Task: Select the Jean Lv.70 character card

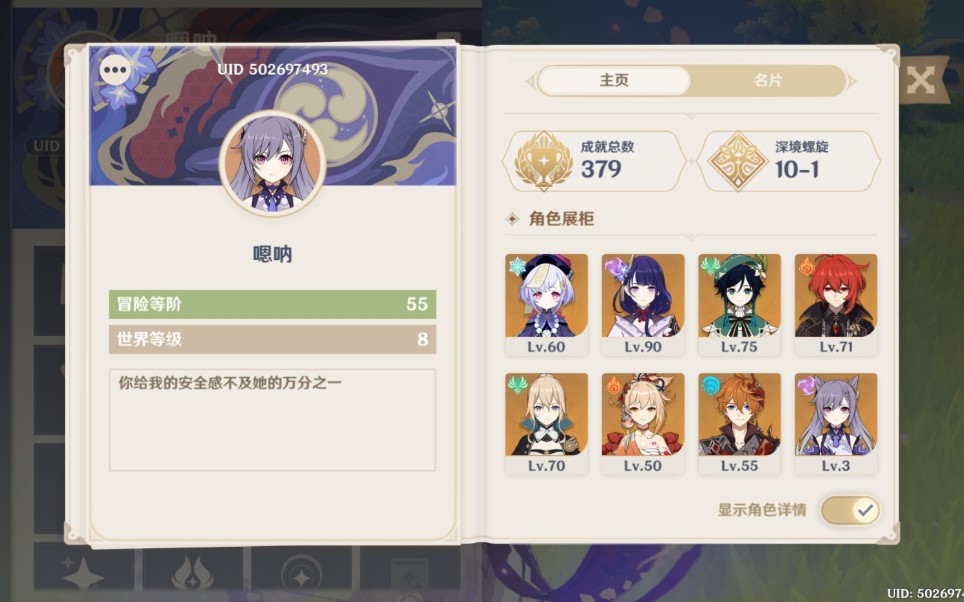Action: point(547,424)
